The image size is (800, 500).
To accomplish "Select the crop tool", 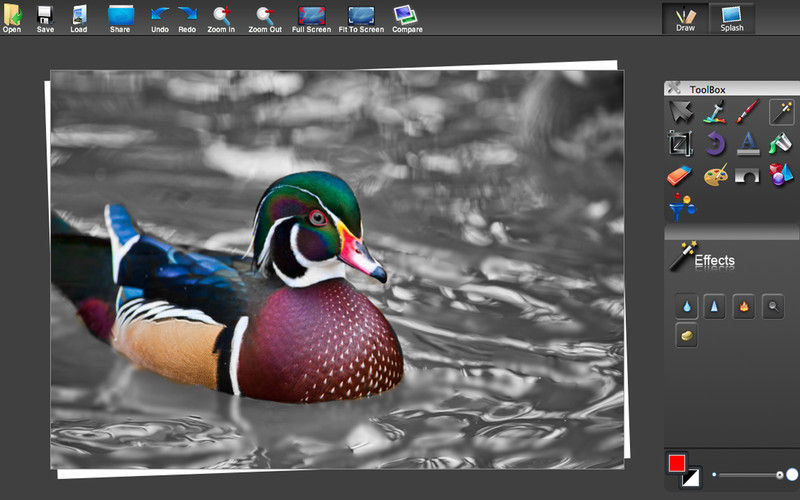I will coord(680,143).
